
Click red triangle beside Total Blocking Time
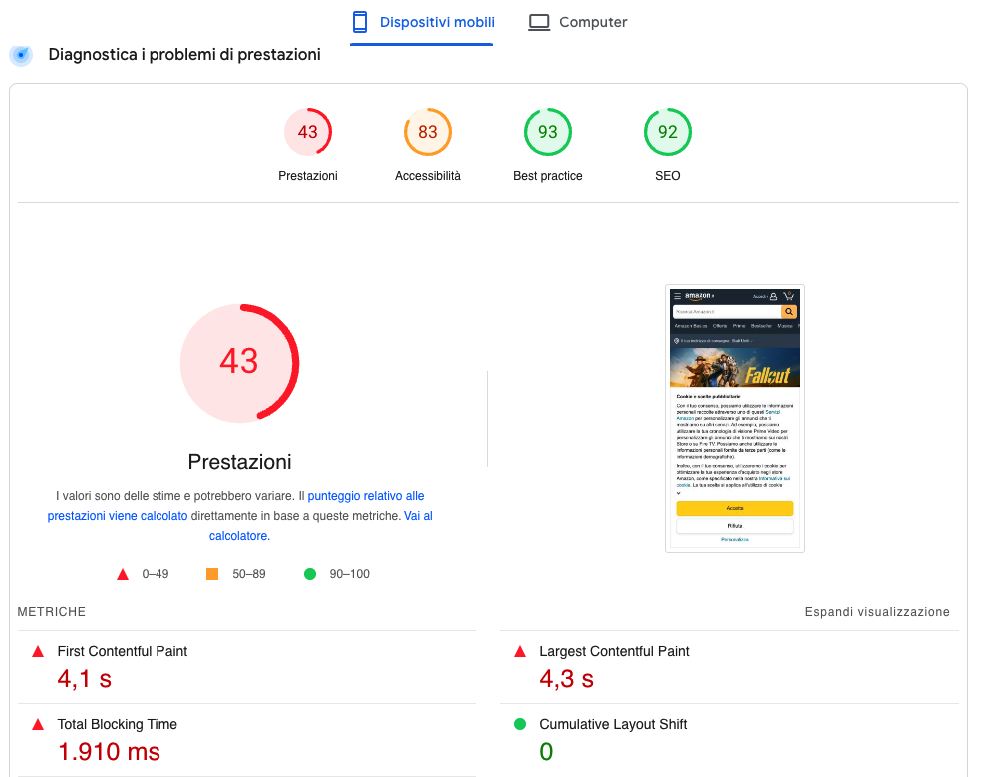[38, 724]
